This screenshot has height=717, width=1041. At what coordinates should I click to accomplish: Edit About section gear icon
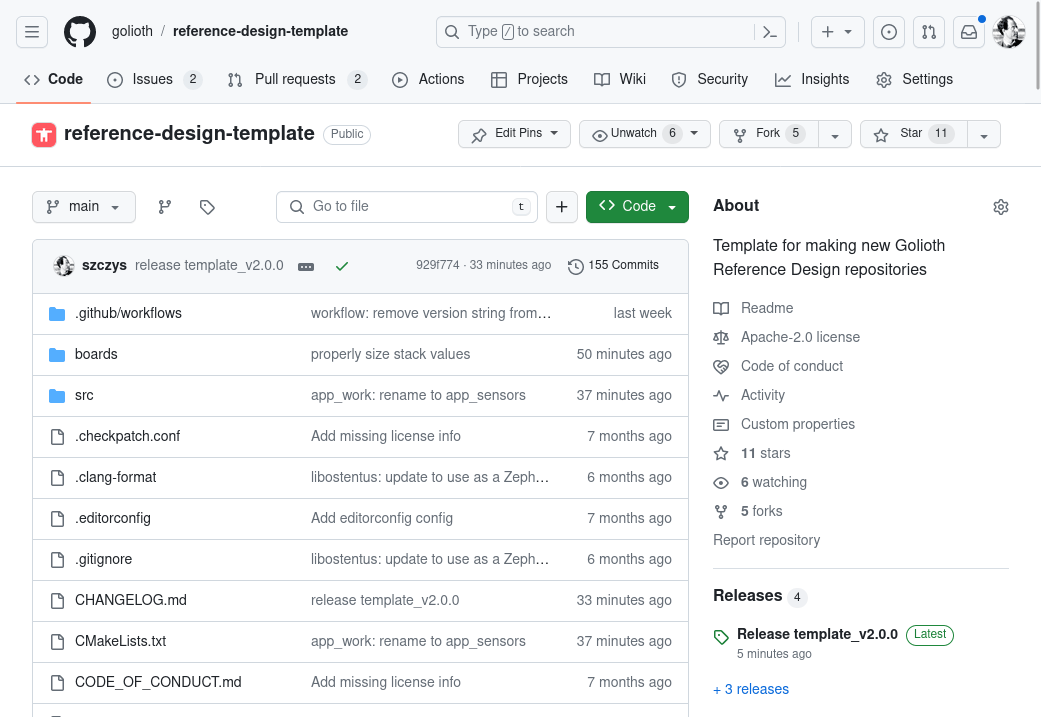(x=1001, y=207)
